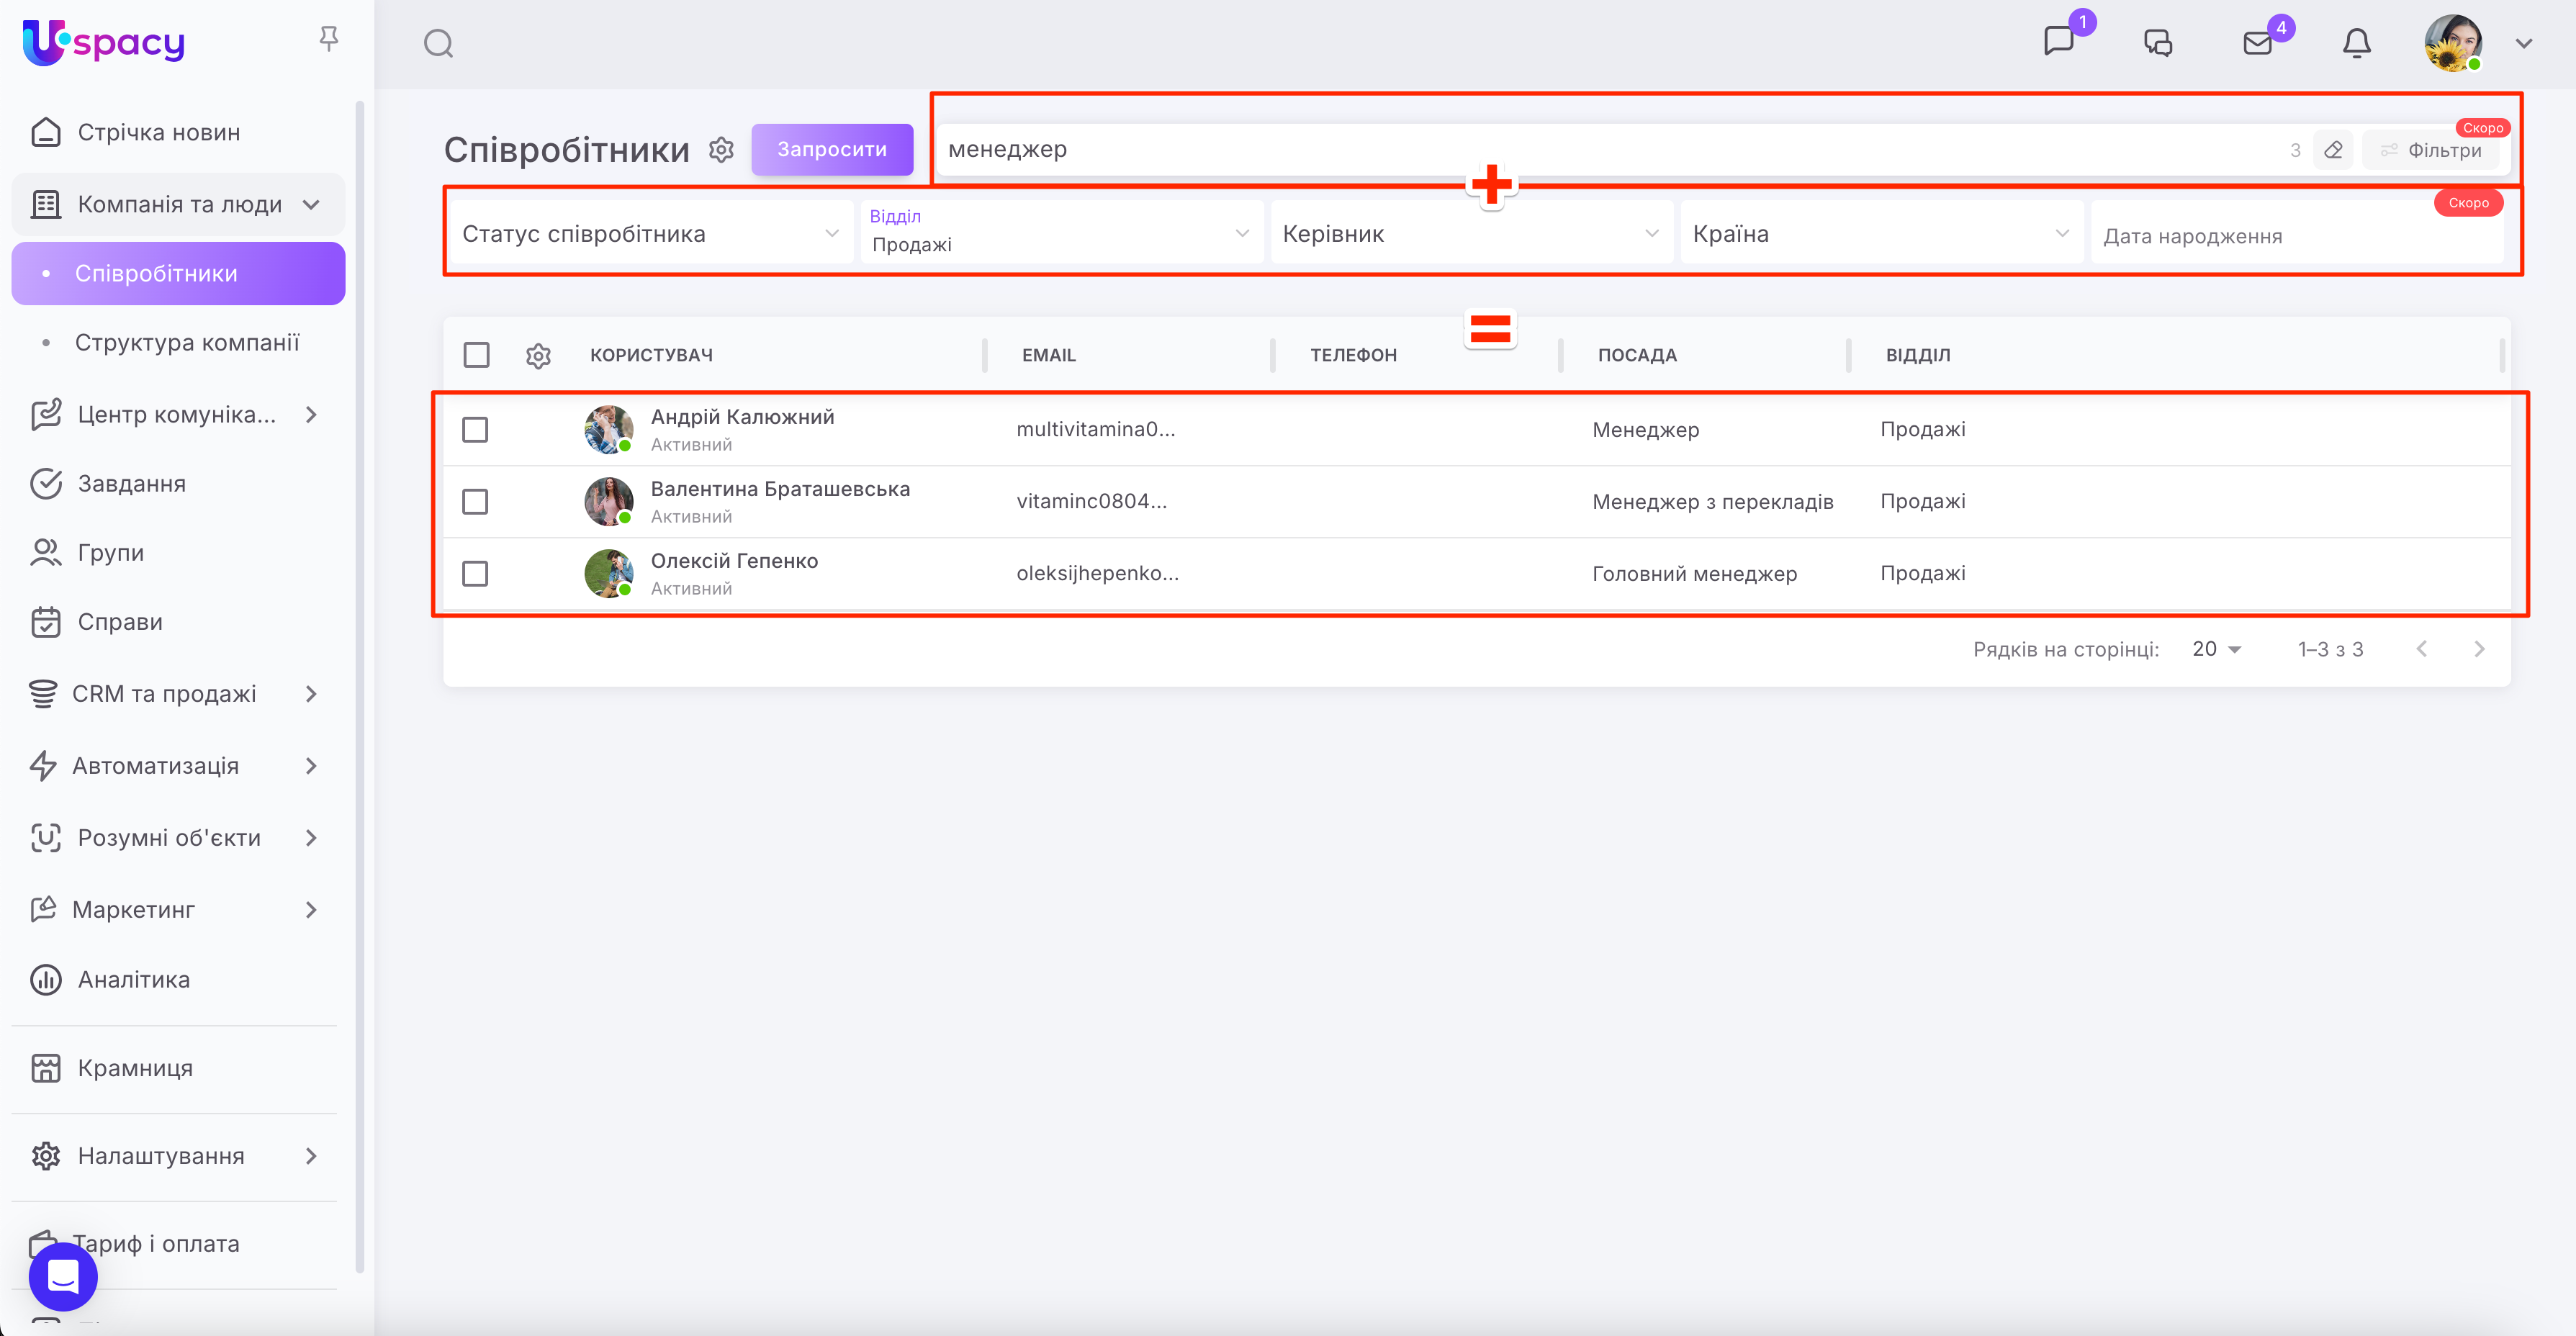Open the table column settings gear
Viewport: 2576px width, 1336px height.
point(538,355)
